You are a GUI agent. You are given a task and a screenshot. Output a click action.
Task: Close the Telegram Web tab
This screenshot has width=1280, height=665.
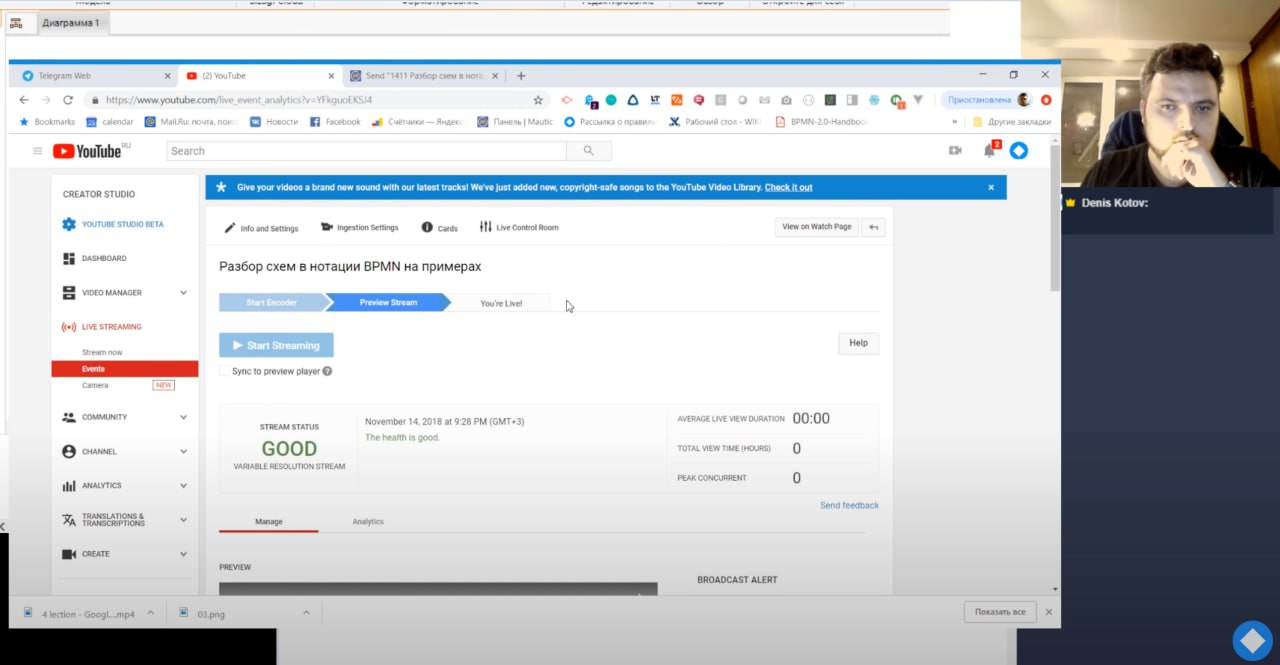[167, 76]
